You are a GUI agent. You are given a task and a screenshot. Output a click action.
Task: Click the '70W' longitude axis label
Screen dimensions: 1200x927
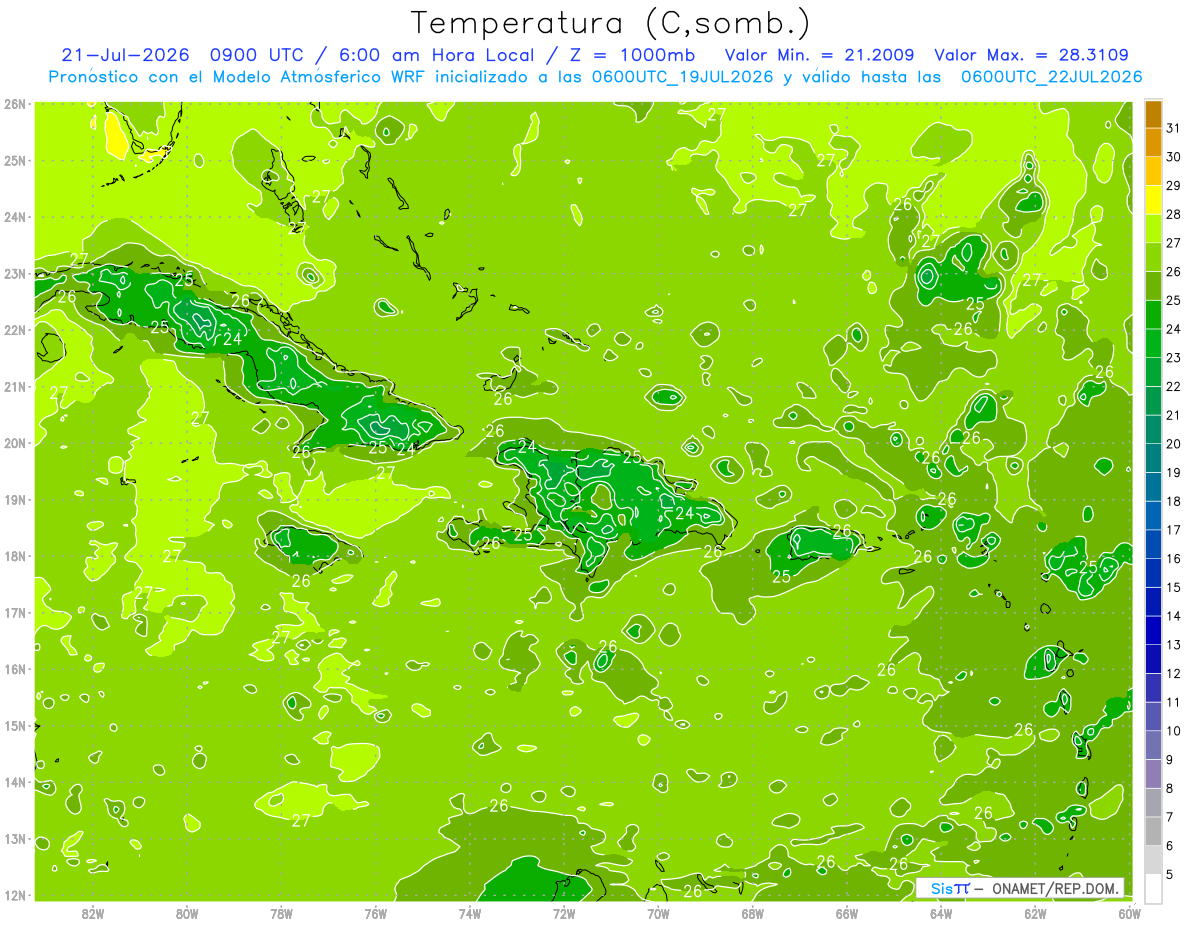coord(658,914)
